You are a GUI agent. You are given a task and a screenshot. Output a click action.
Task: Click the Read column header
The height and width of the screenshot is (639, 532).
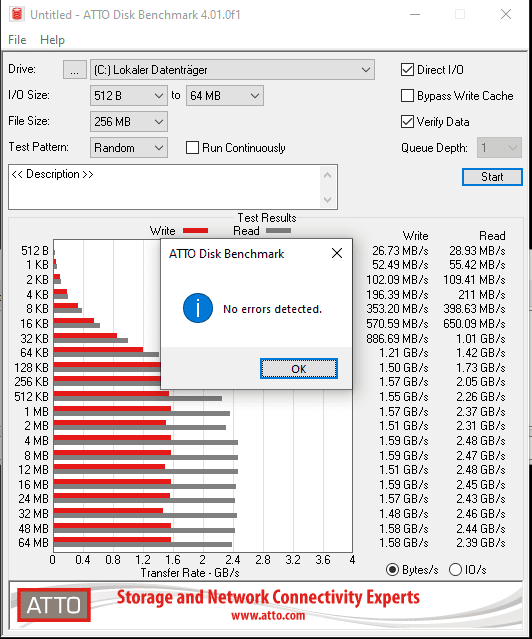(x=492, y=236)
